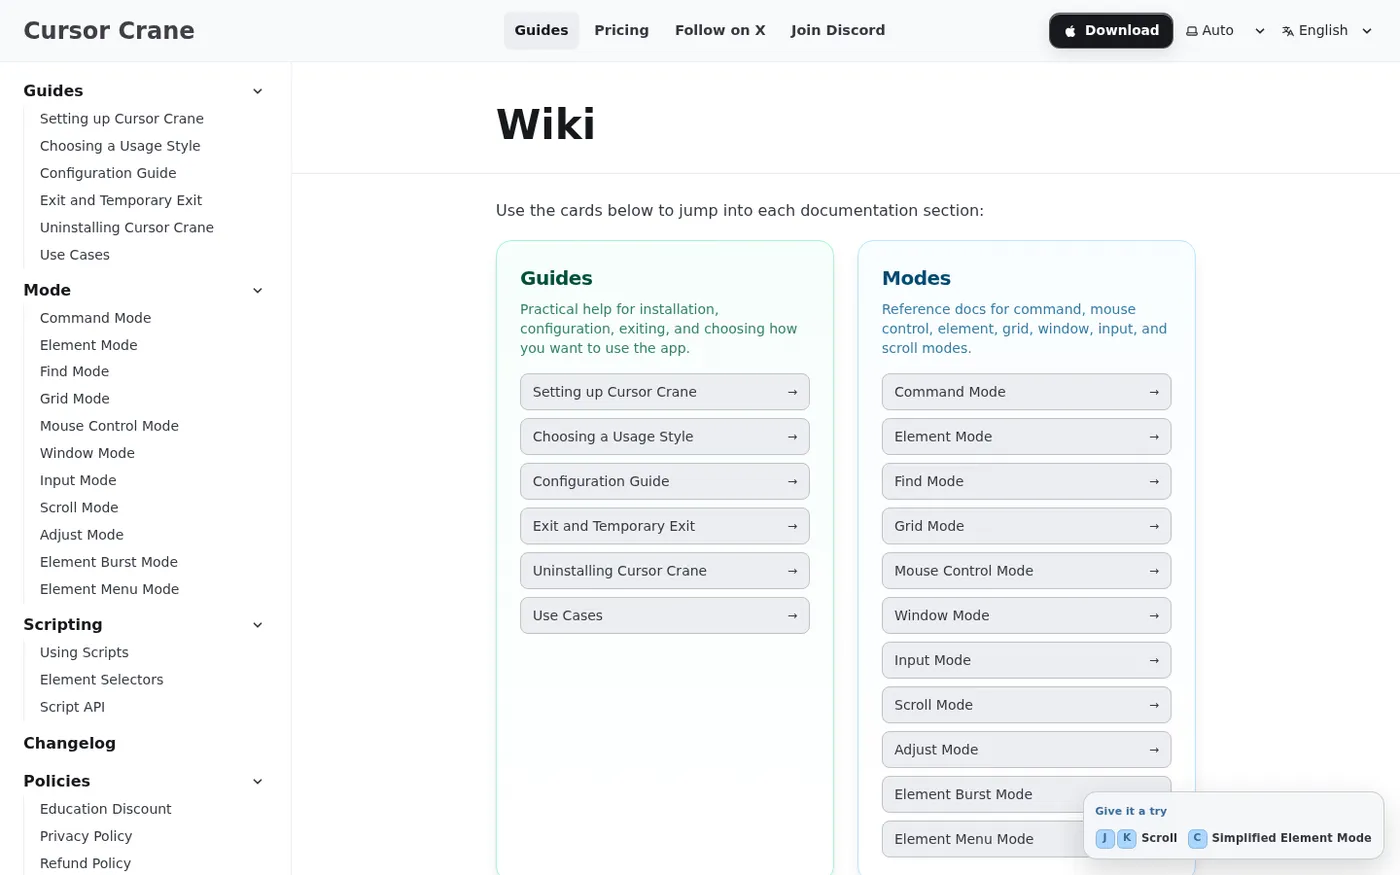Open Pricing in the top navigation
Image resolution: width=1400 pixels, height=875 pixels.
pos(621,30)
